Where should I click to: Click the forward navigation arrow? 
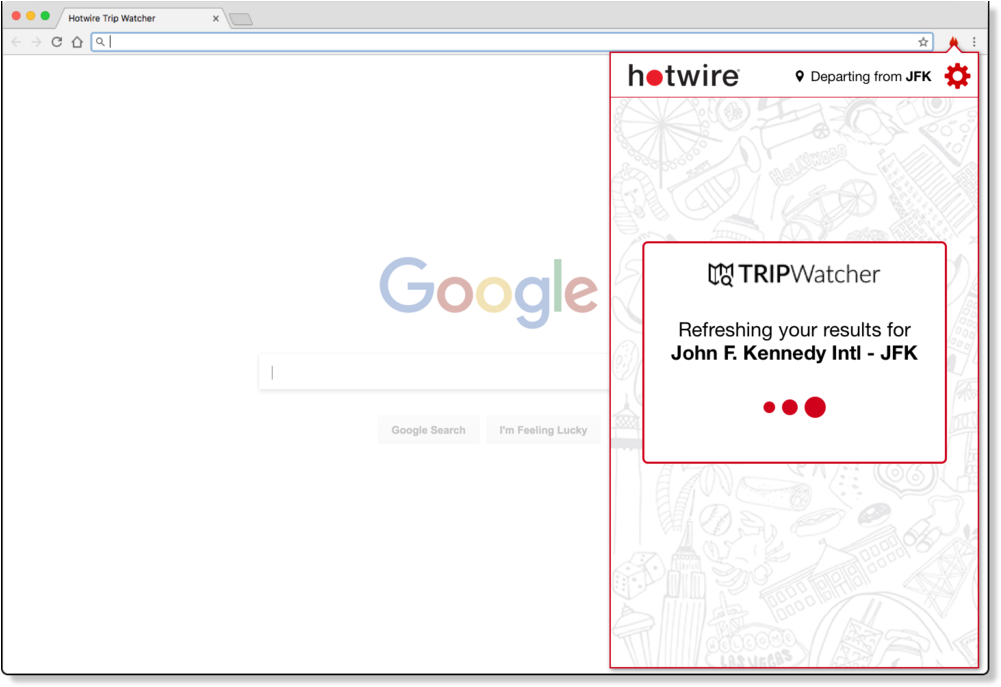36,42
